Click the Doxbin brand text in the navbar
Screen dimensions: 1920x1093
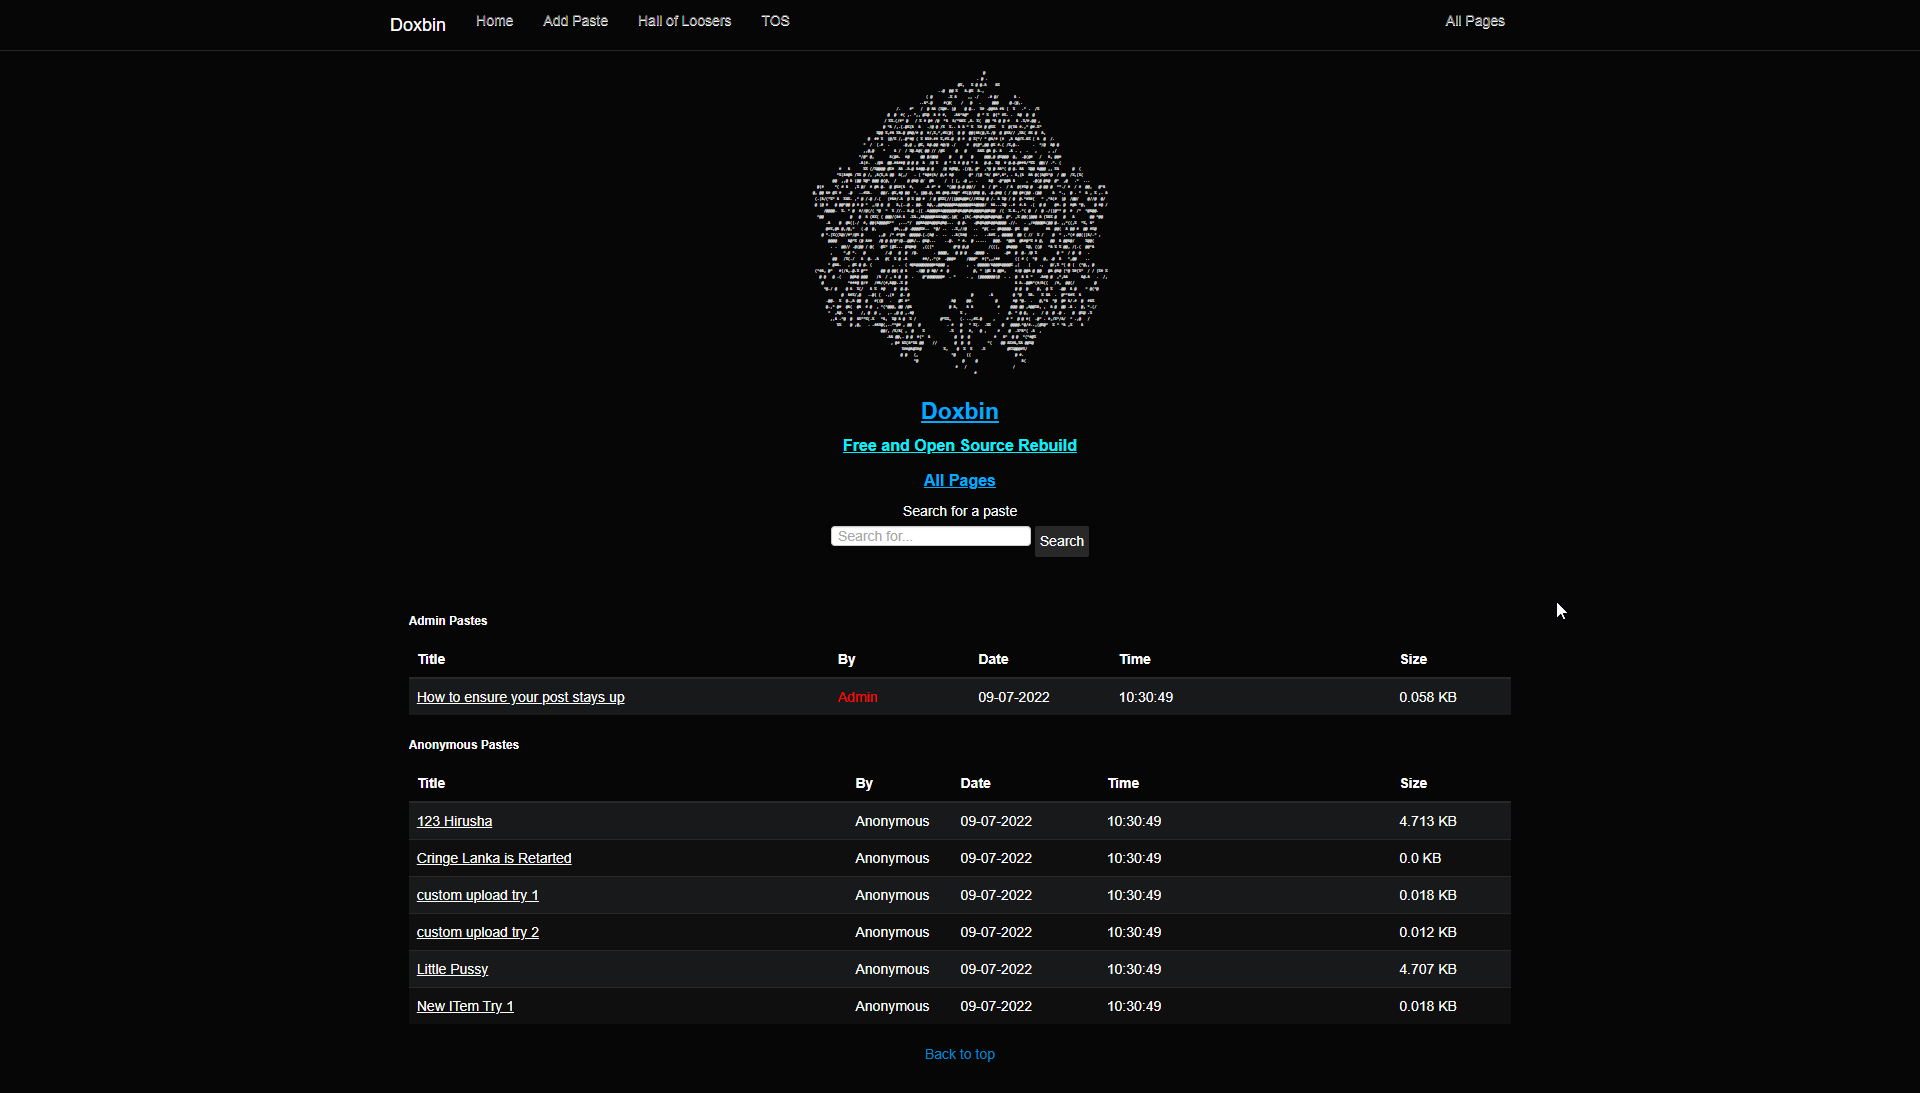(x=417, y=24)
